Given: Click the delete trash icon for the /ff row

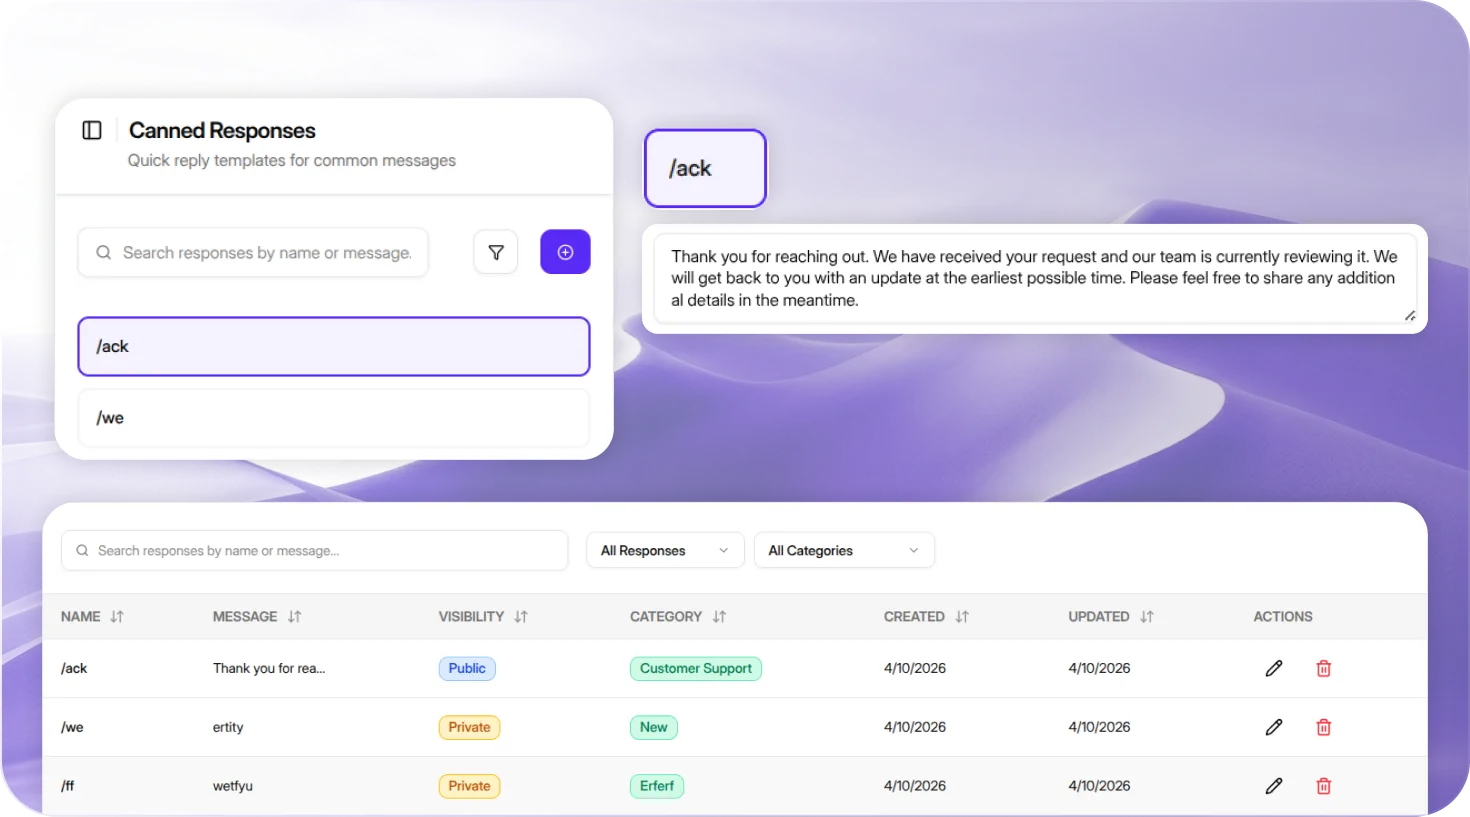Looking at the screenshot, I should (1323, 786).
